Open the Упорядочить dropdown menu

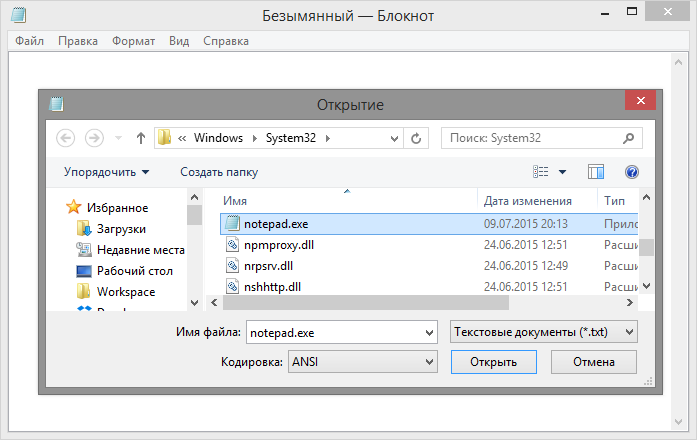click(107, 172)
